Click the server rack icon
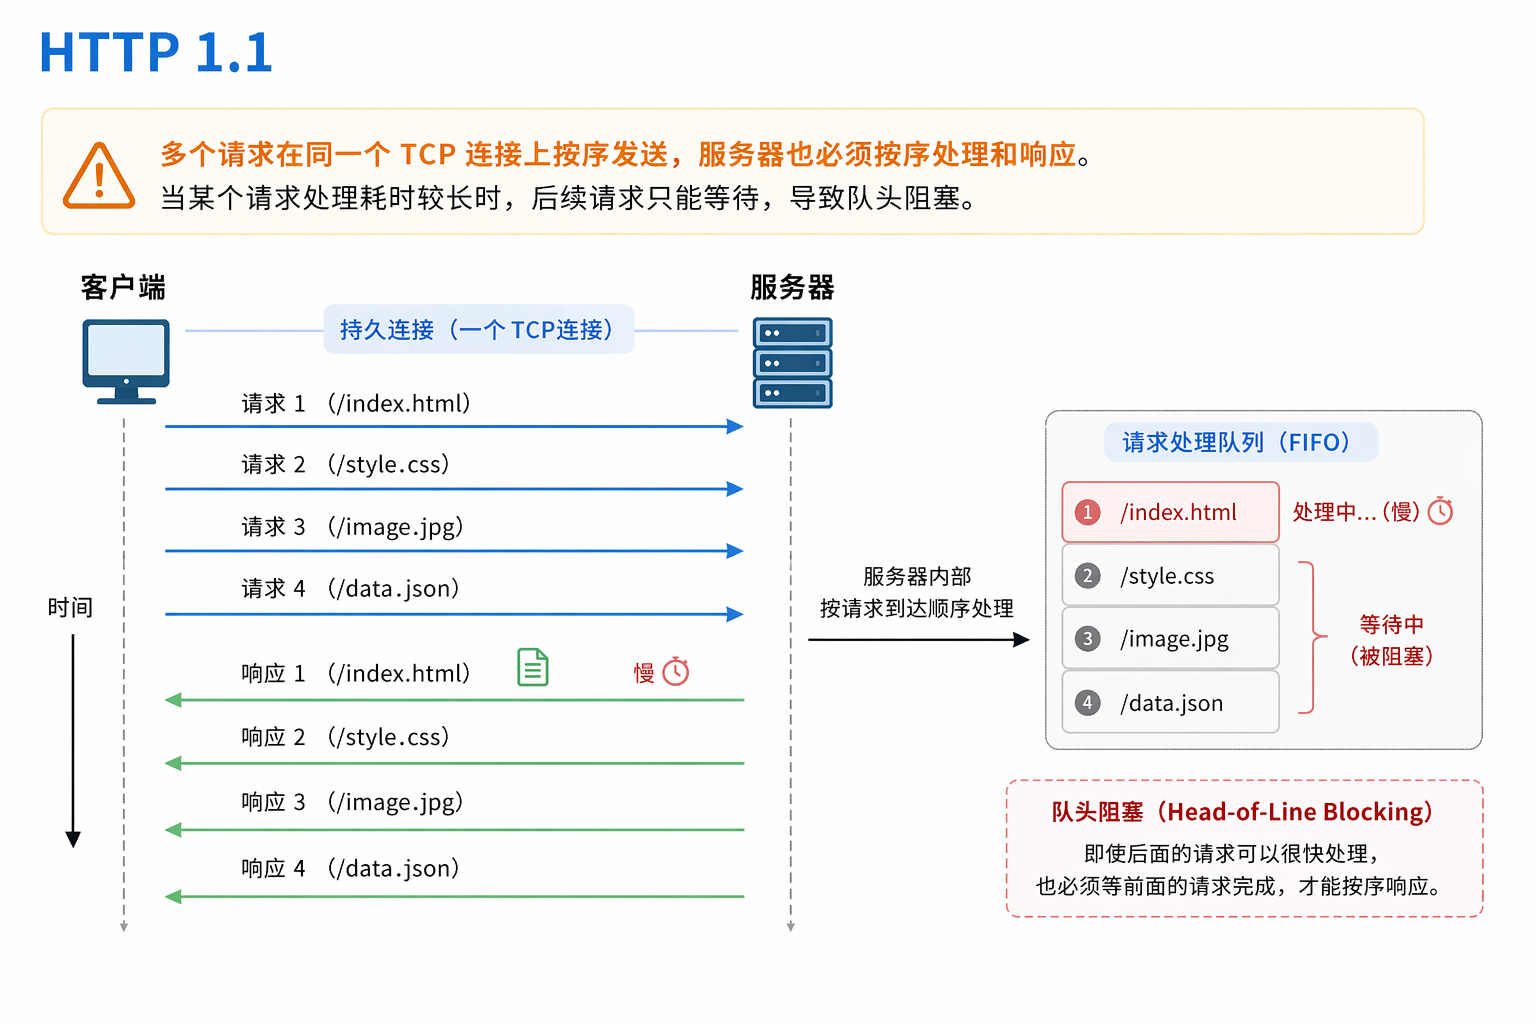This screenshot has width=1536, height=1024. click(x=792, y=362)
